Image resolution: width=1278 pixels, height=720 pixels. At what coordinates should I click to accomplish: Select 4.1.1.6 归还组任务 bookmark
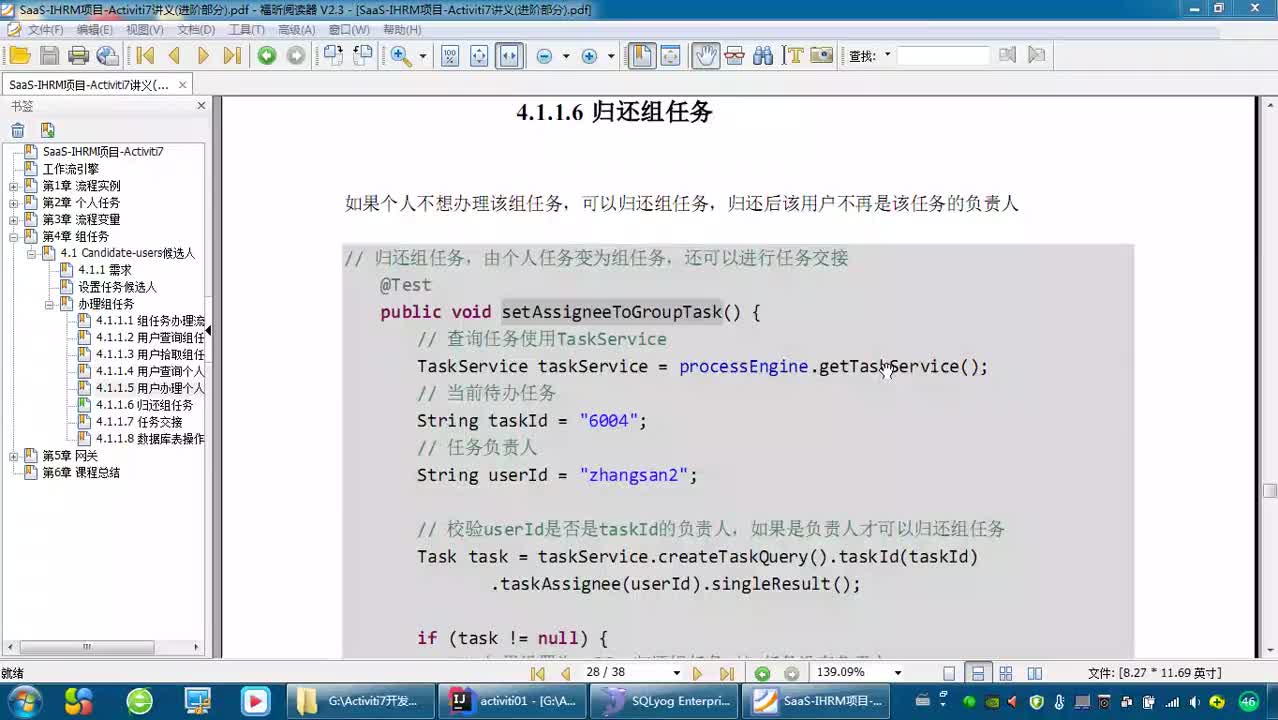click(x=144, y=405)
